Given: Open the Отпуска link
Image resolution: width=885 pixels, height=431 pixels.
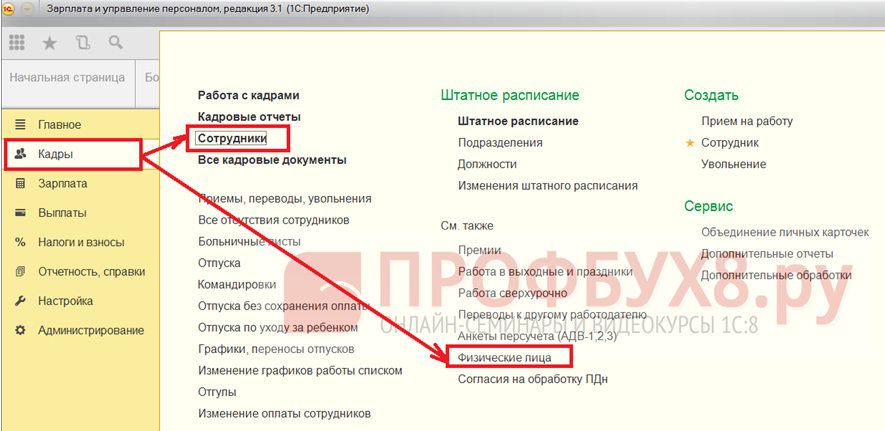Looking at the screenshot, I should (219, 263).
